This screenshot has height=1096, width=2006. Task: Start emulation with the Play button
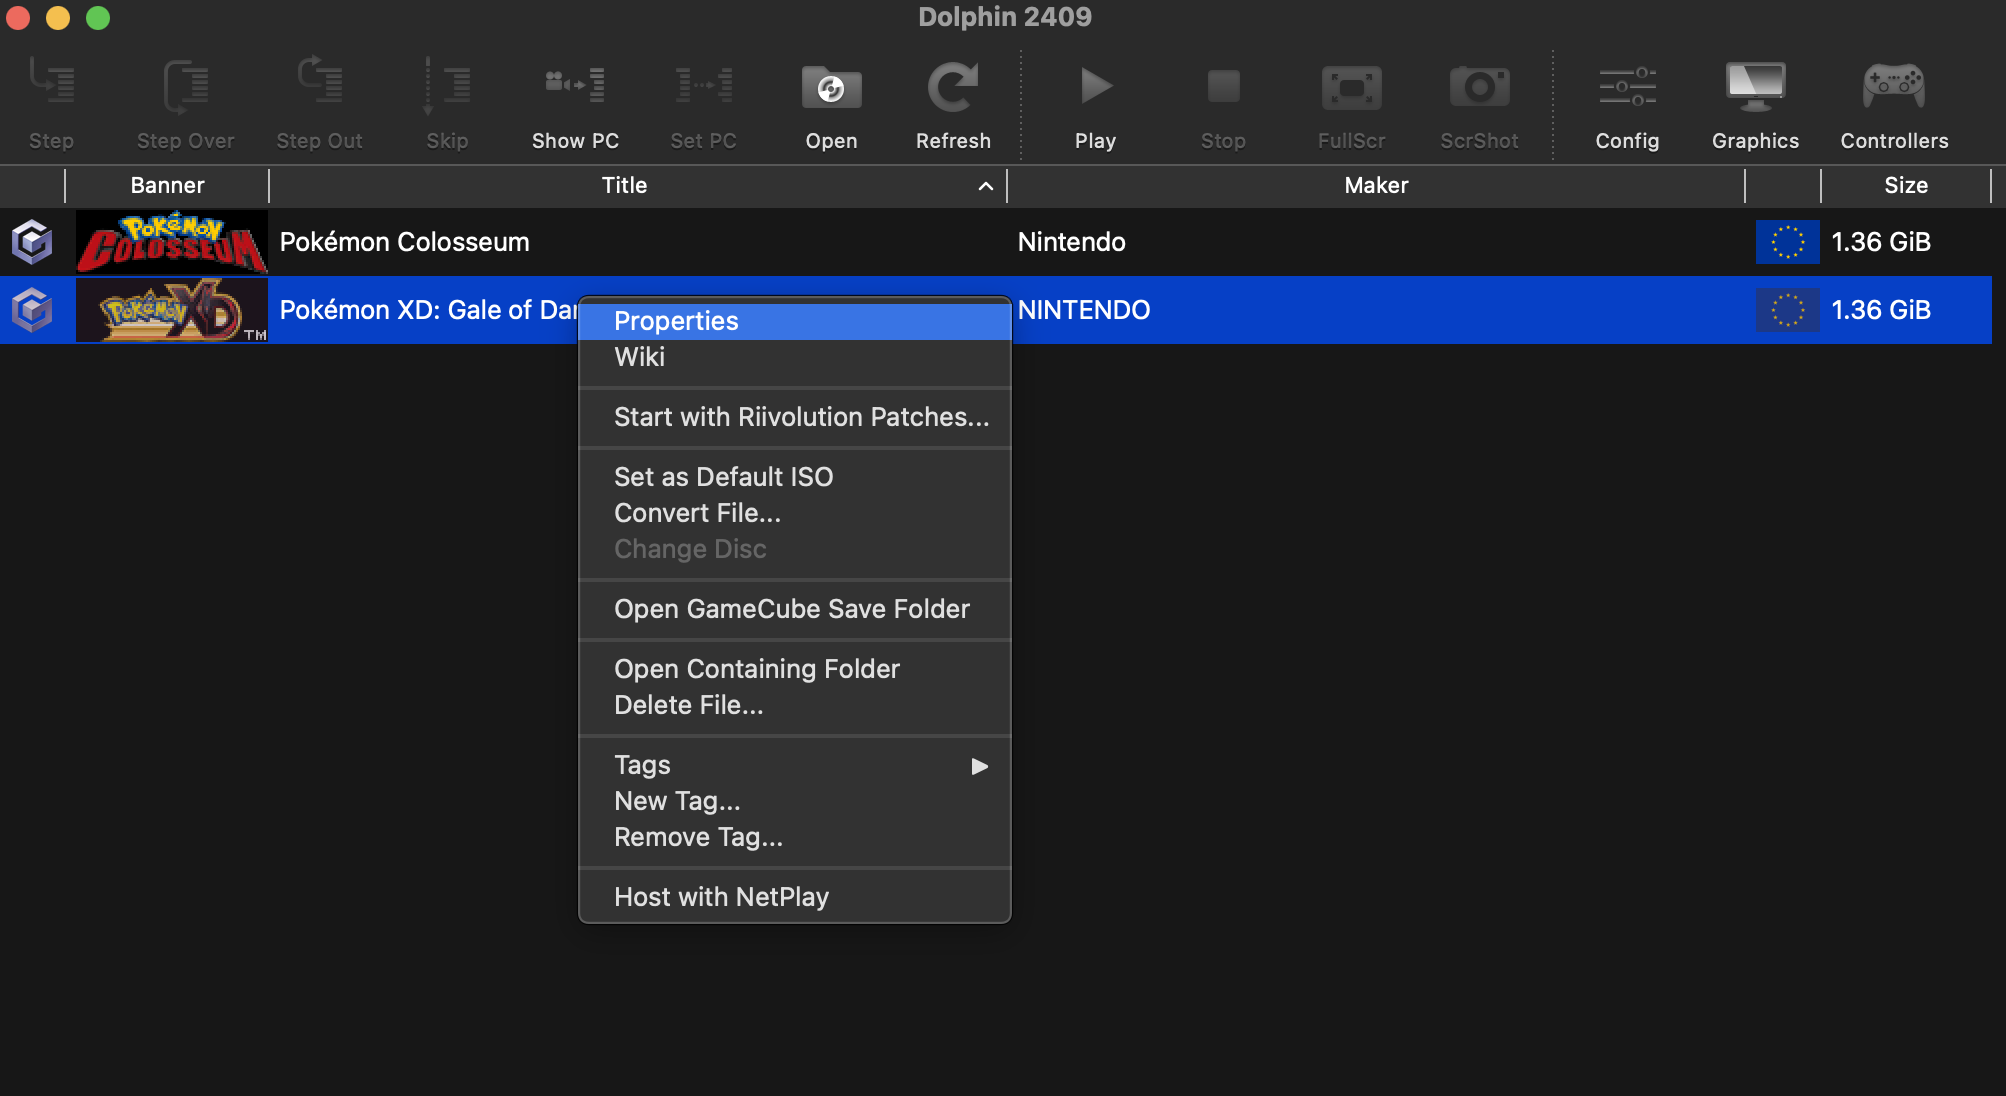point(1096,87)
